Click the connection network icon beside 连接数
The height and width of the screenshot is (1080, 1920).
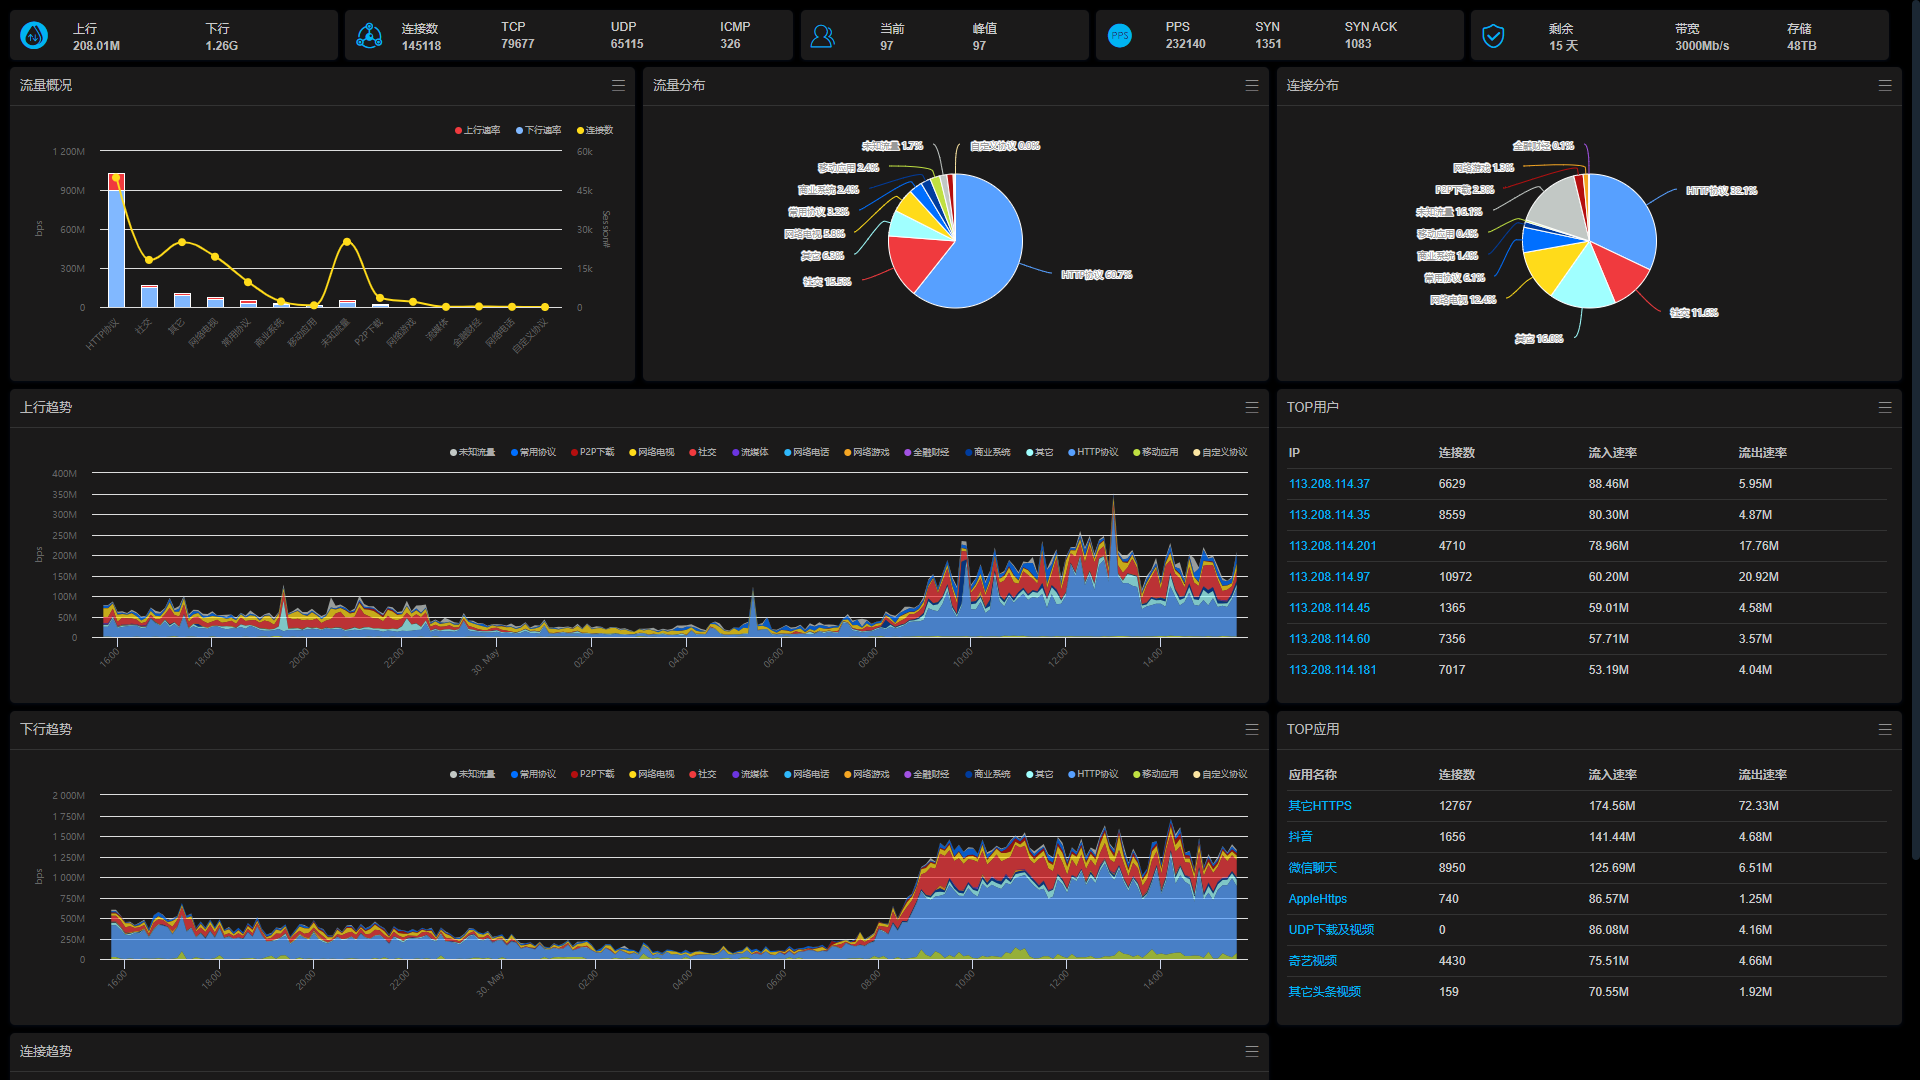[x=369, y=36]
